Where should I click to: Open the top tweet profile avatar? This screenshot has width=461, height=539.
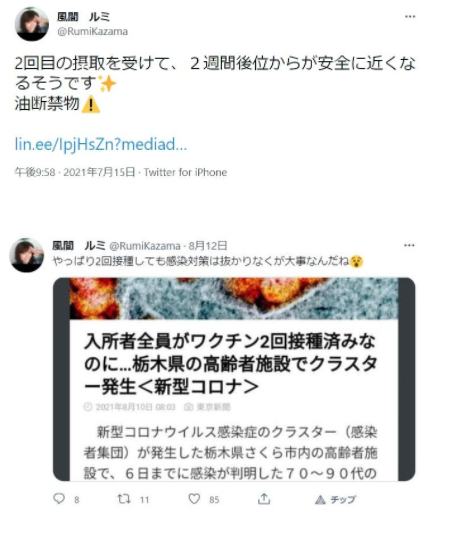32,24
